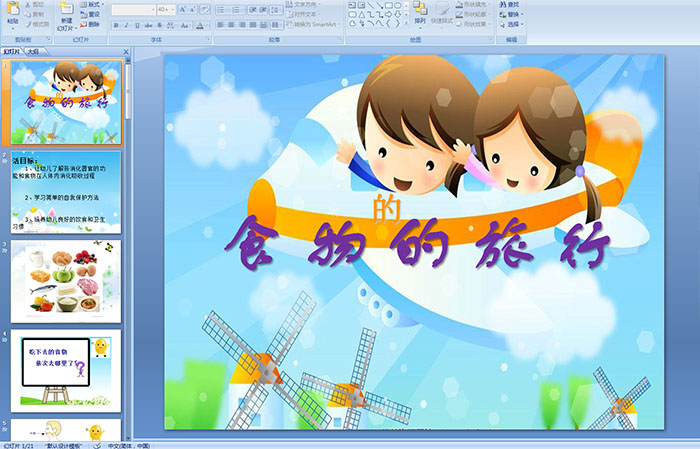Click Shape Fill (形状填充) color button
This screenshot has height=449, width=700.
pyautogui.click(x=473, y=4)
